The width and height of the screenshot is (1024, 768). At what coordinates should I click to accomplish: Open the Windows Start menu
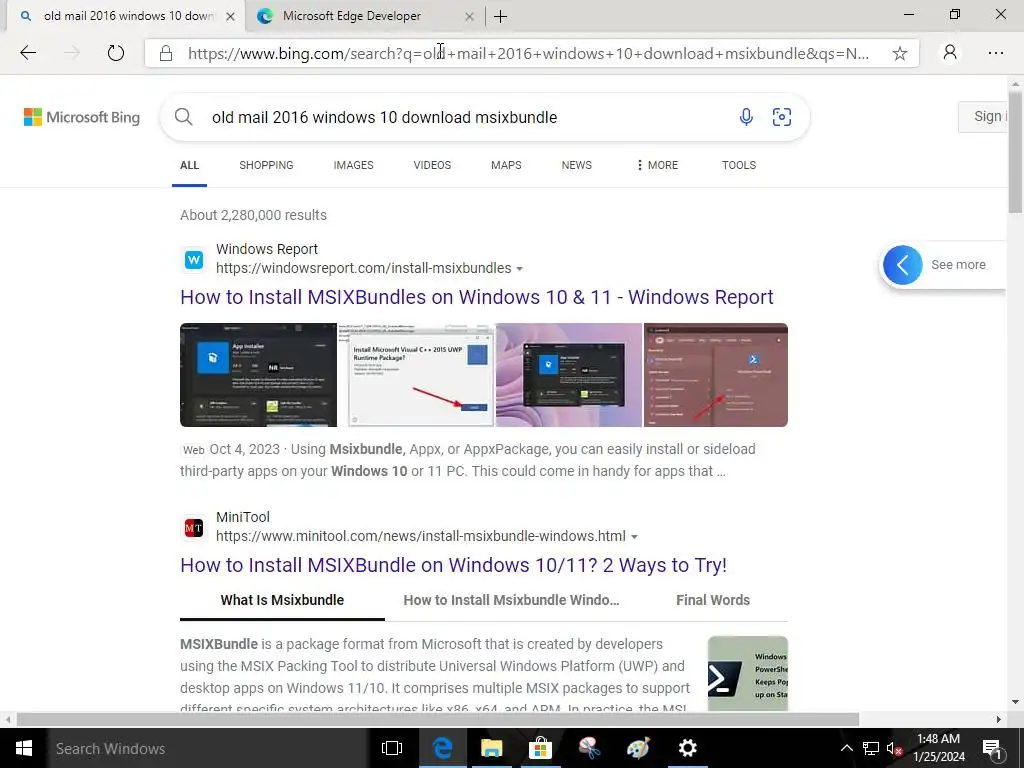point(24,748)
